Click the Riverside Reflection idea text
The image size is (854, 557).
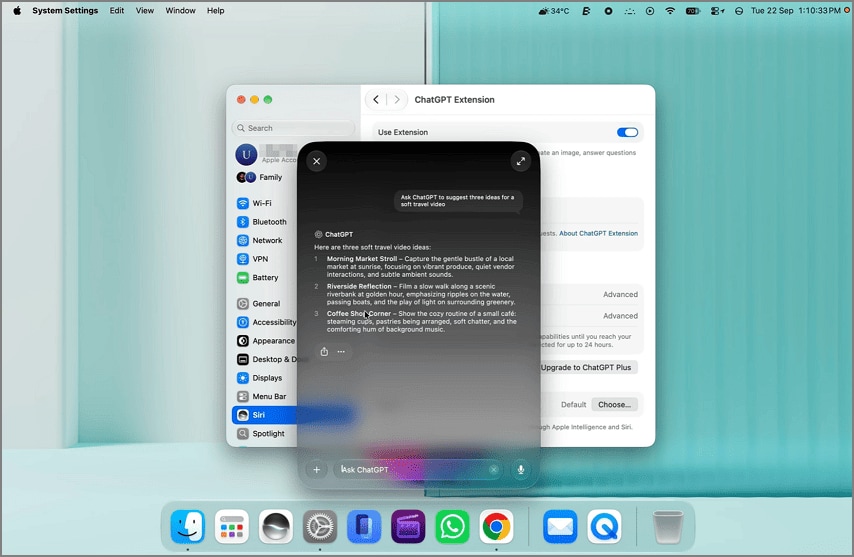[420, 294]
